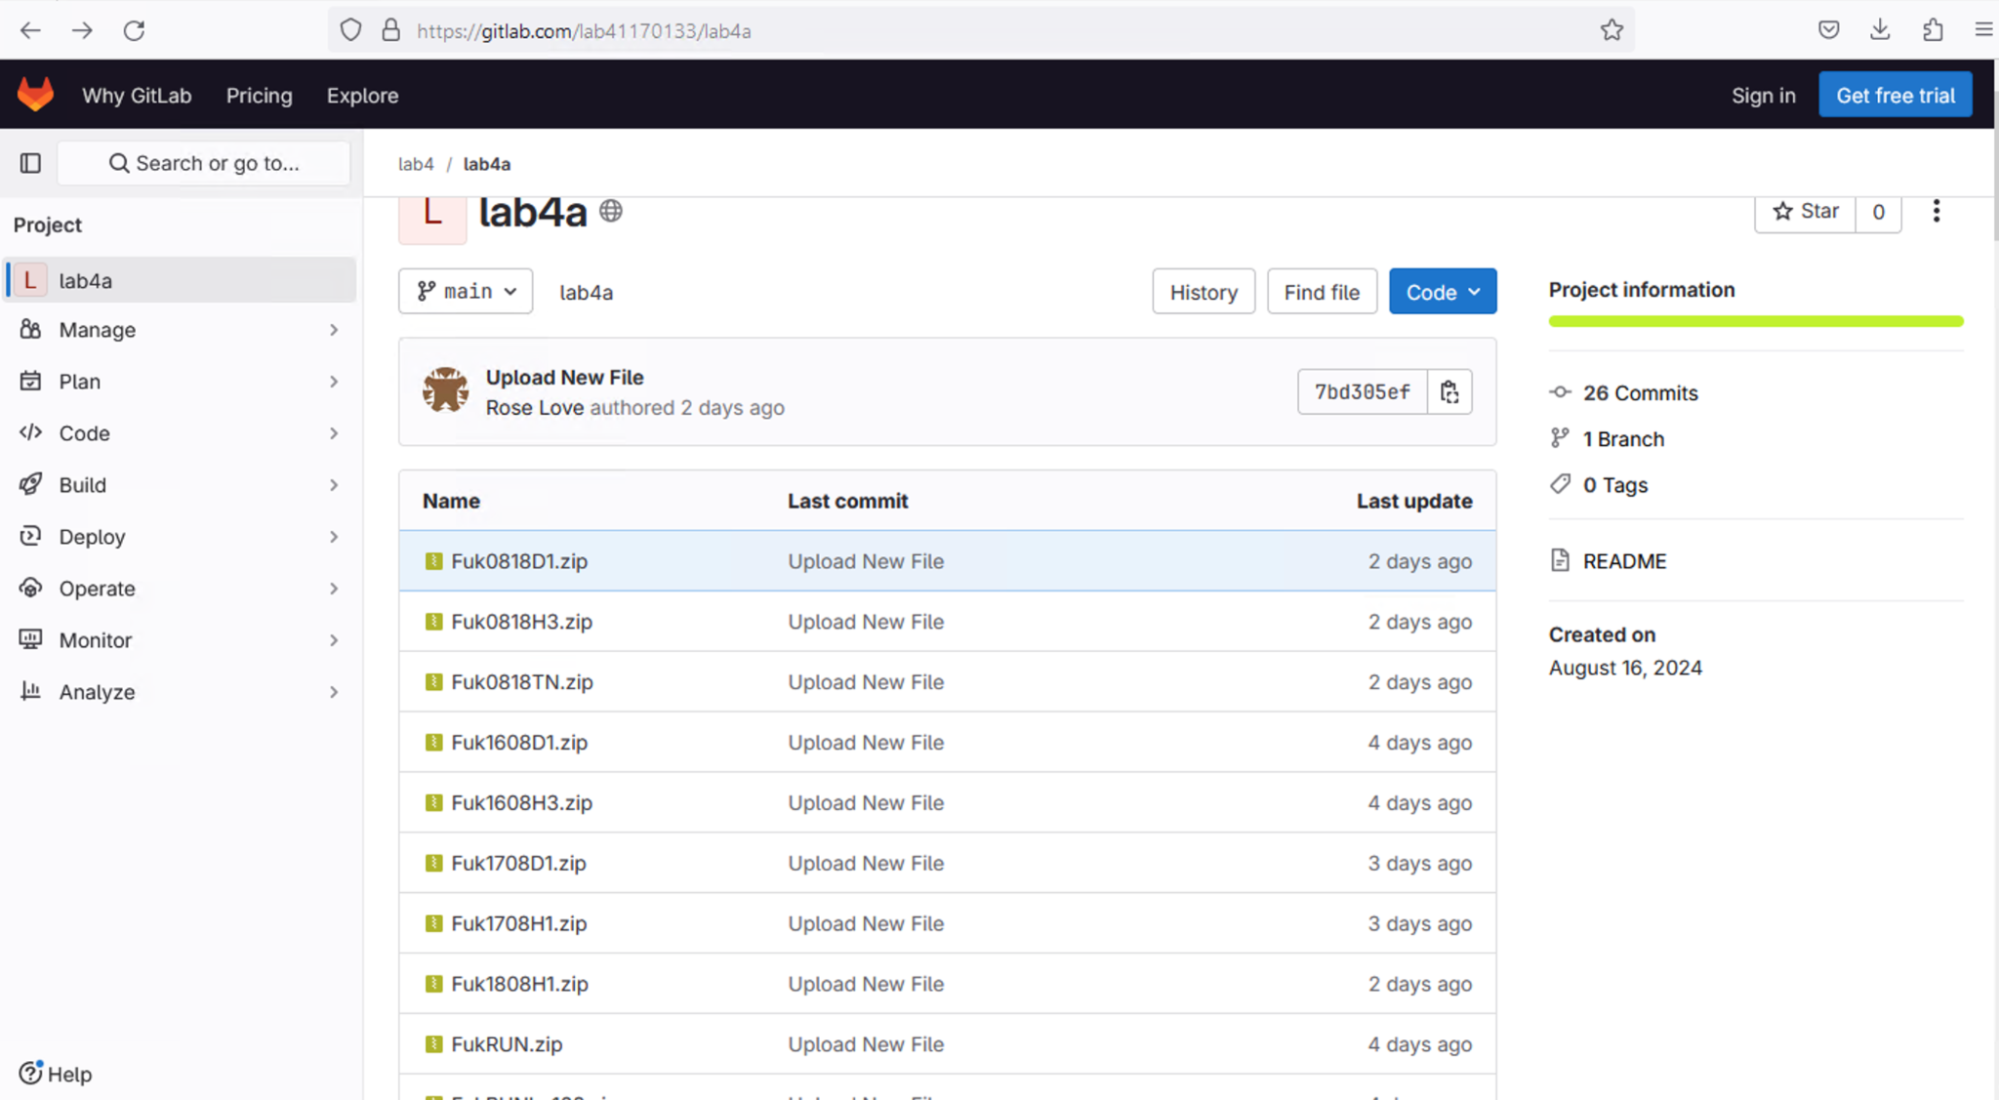Reload the page with refresh icon
The height and width of the screenshot is (1101, 1999).
click(x=134, y=30)
